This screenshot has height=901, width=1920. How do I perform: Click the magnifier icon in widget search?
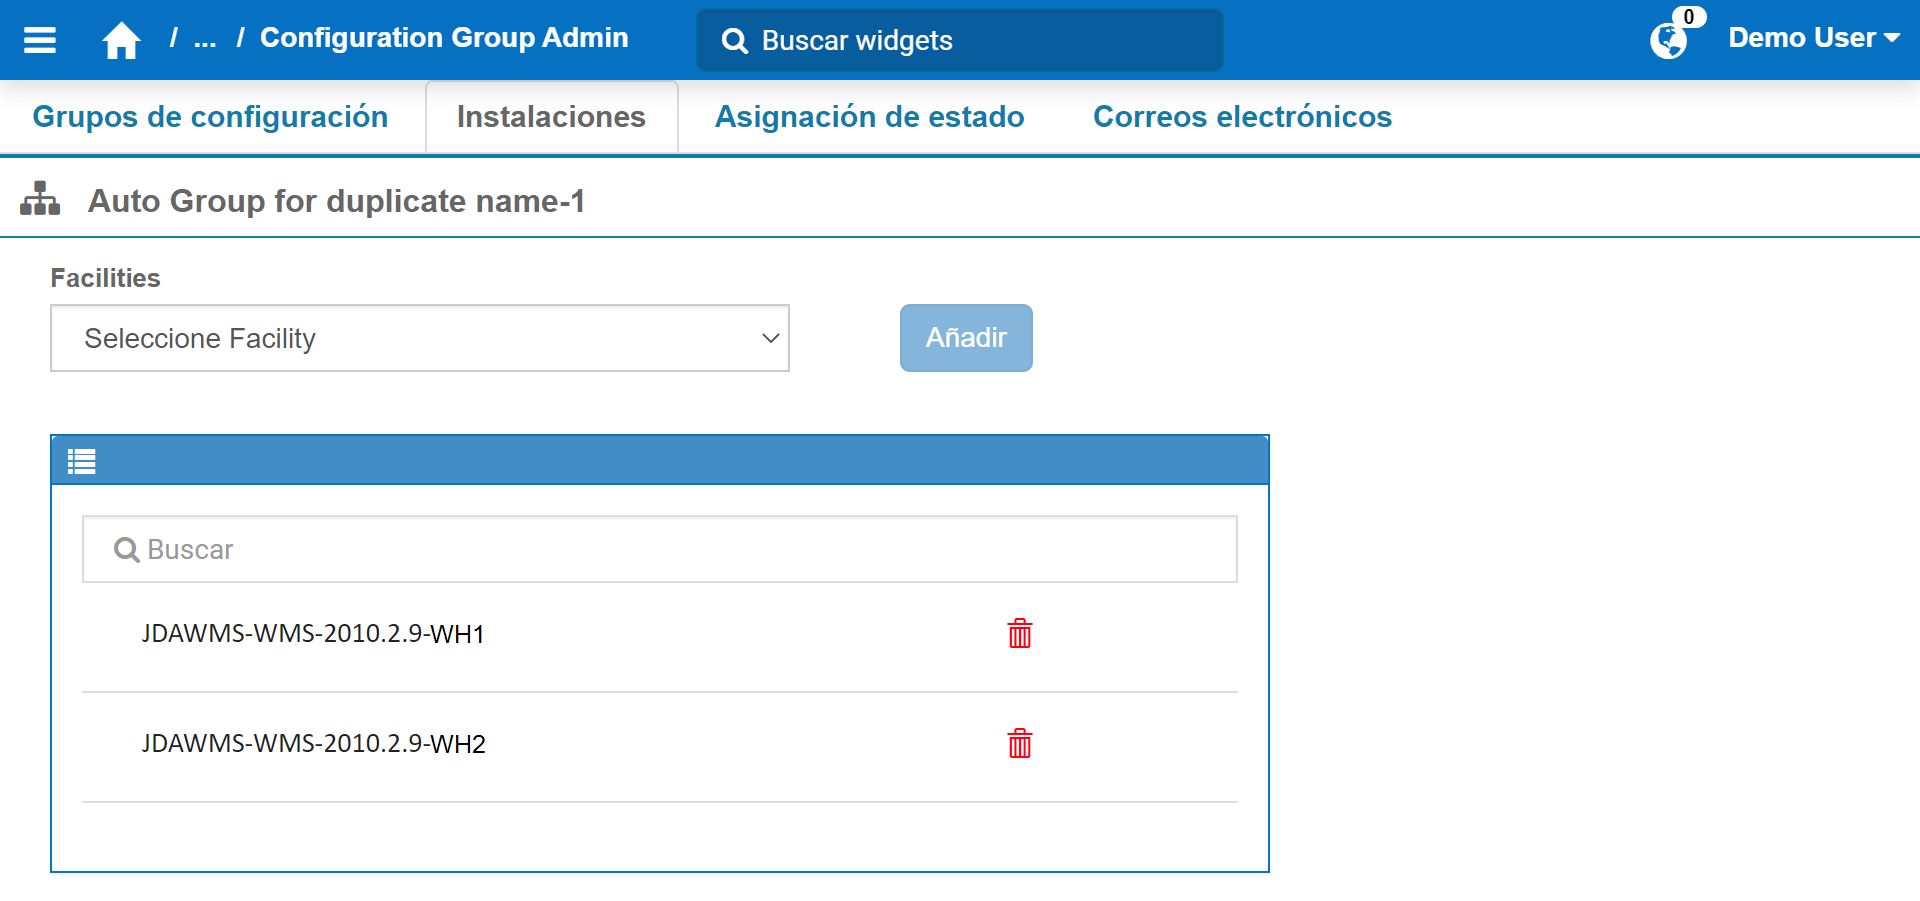[735, 41]
